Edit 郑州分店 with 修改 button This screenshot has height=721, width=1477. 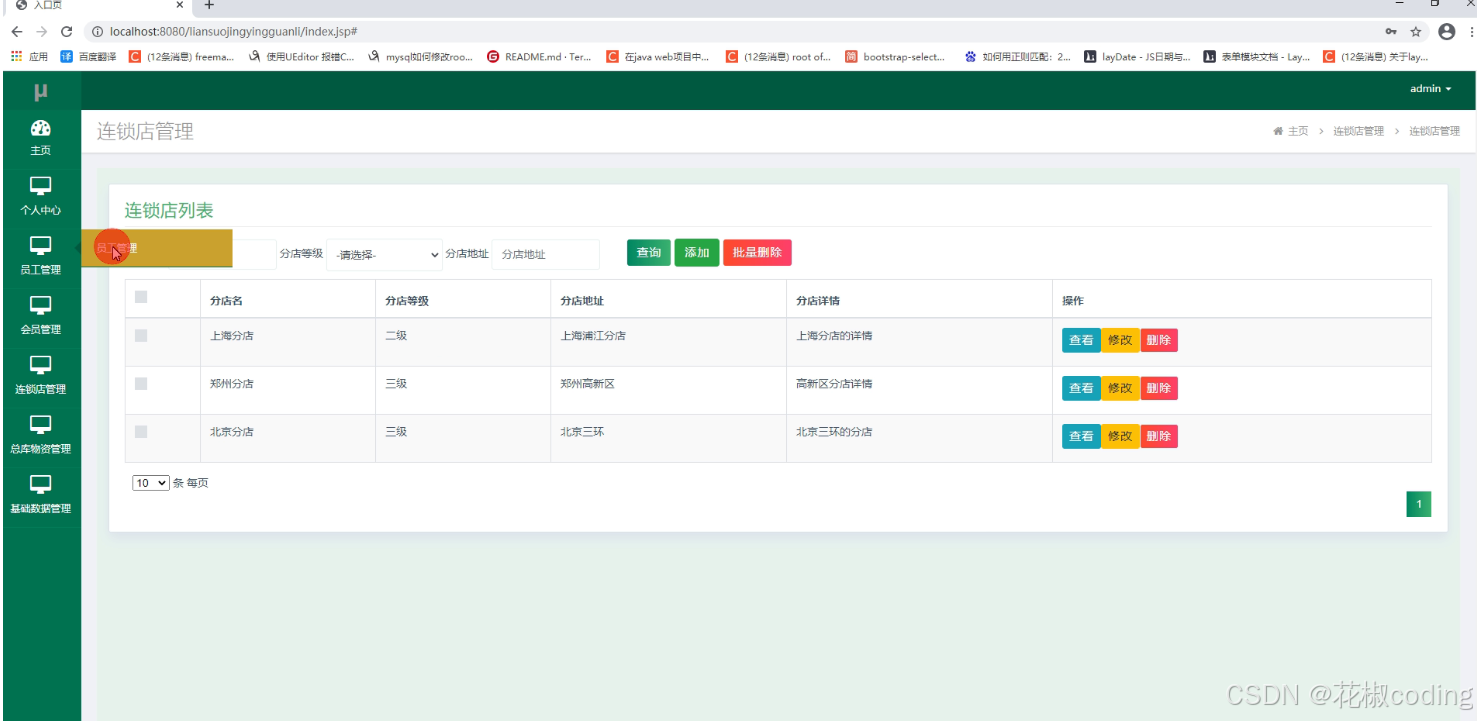point(1120,388)
